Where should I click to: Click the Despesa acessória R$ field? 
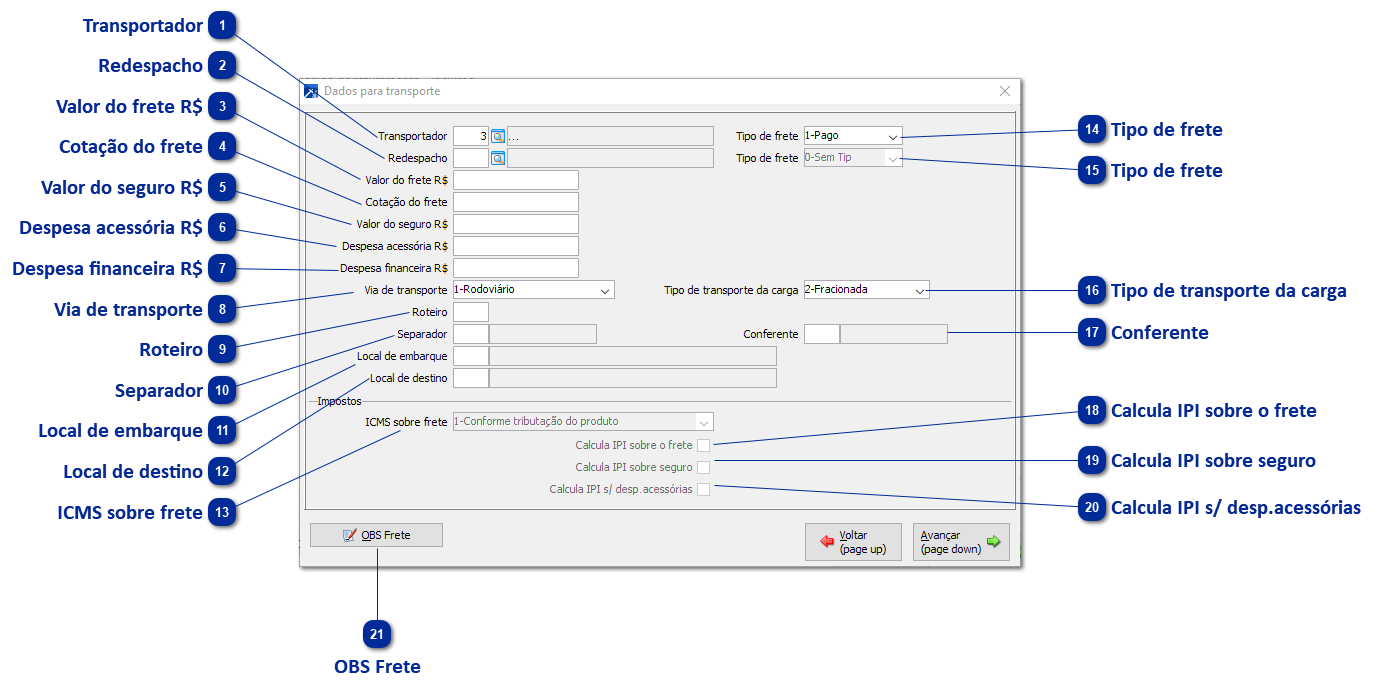point(516,246)
